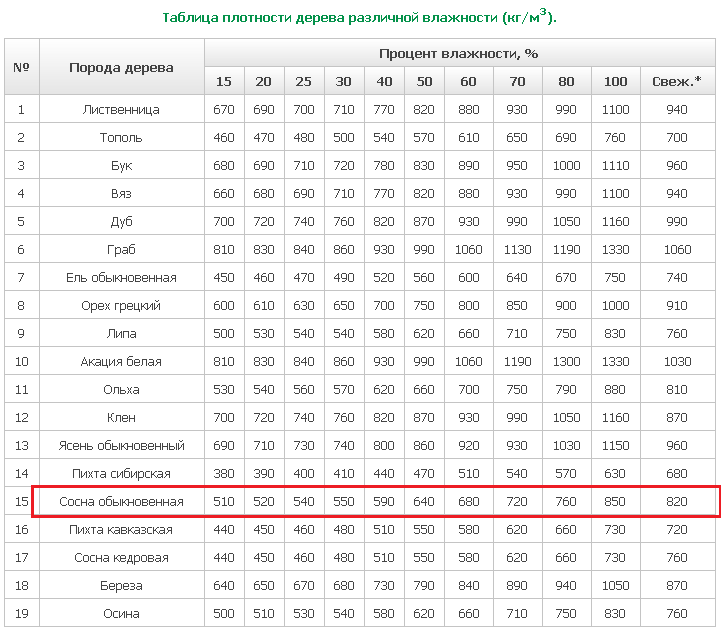
Task: Click the 'Ясень обыкновенный' cell
Action: tap(122, 445)
